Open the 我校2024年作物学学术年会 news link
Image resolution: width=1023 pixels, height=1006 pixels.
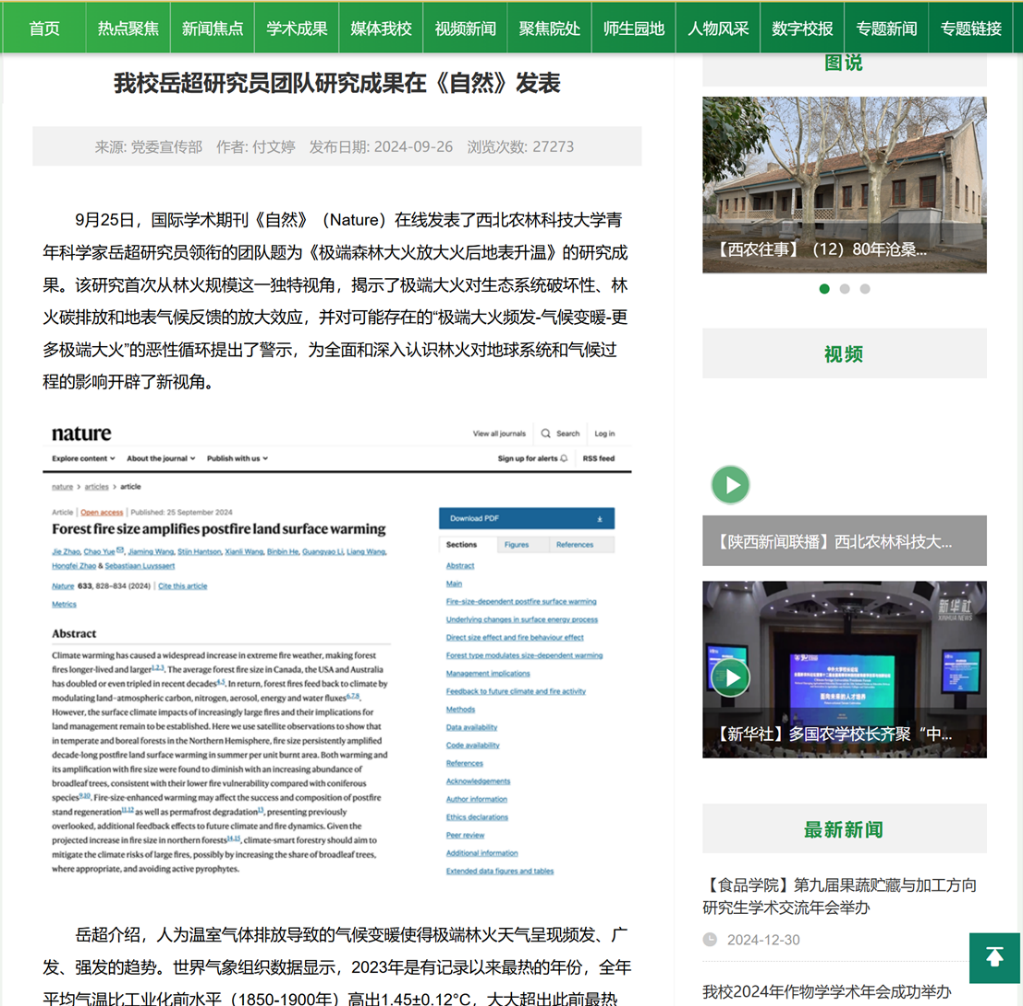[x=826, y=991]
